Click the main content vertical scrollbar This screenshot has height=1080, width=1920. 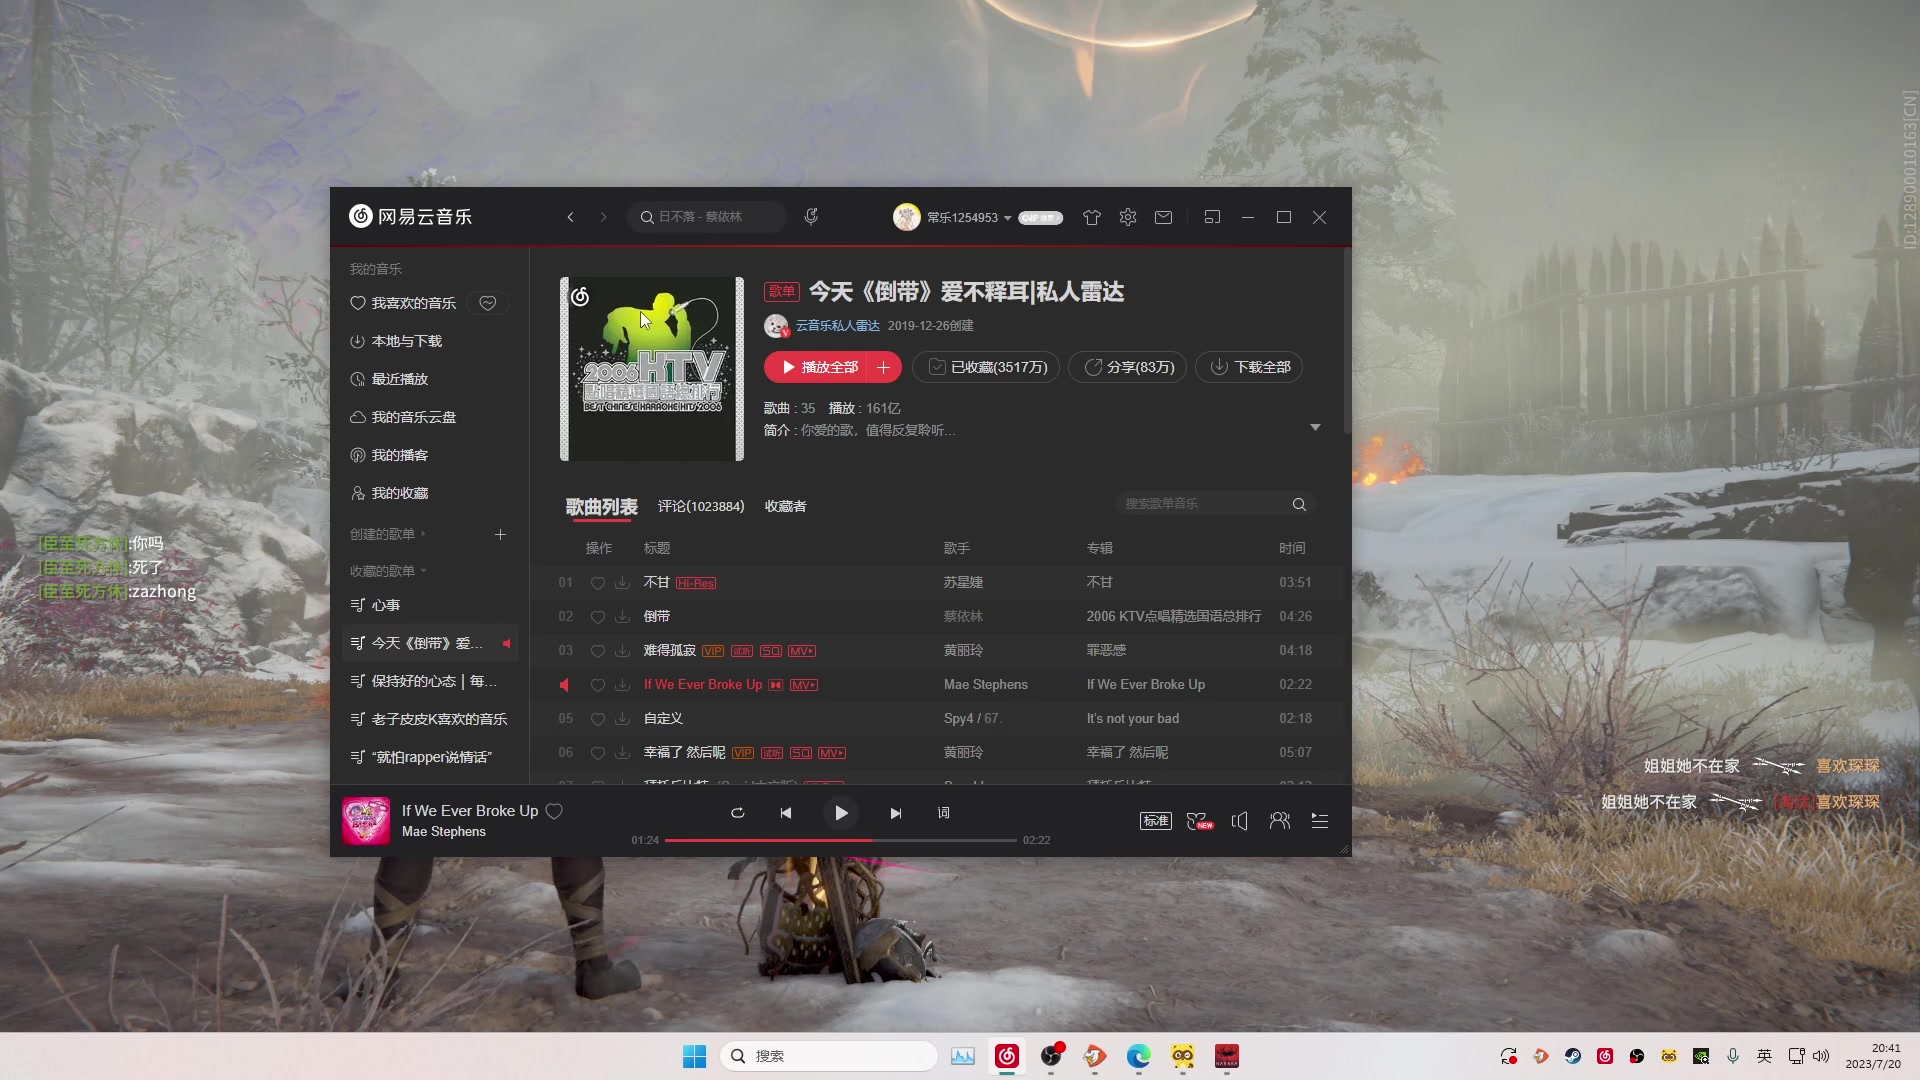(x=1346, y=340)
